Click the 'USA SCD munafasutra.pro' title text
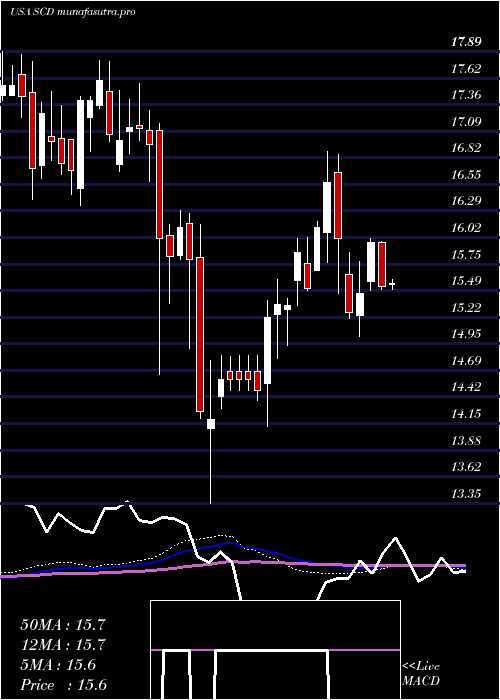 point(73,12)
